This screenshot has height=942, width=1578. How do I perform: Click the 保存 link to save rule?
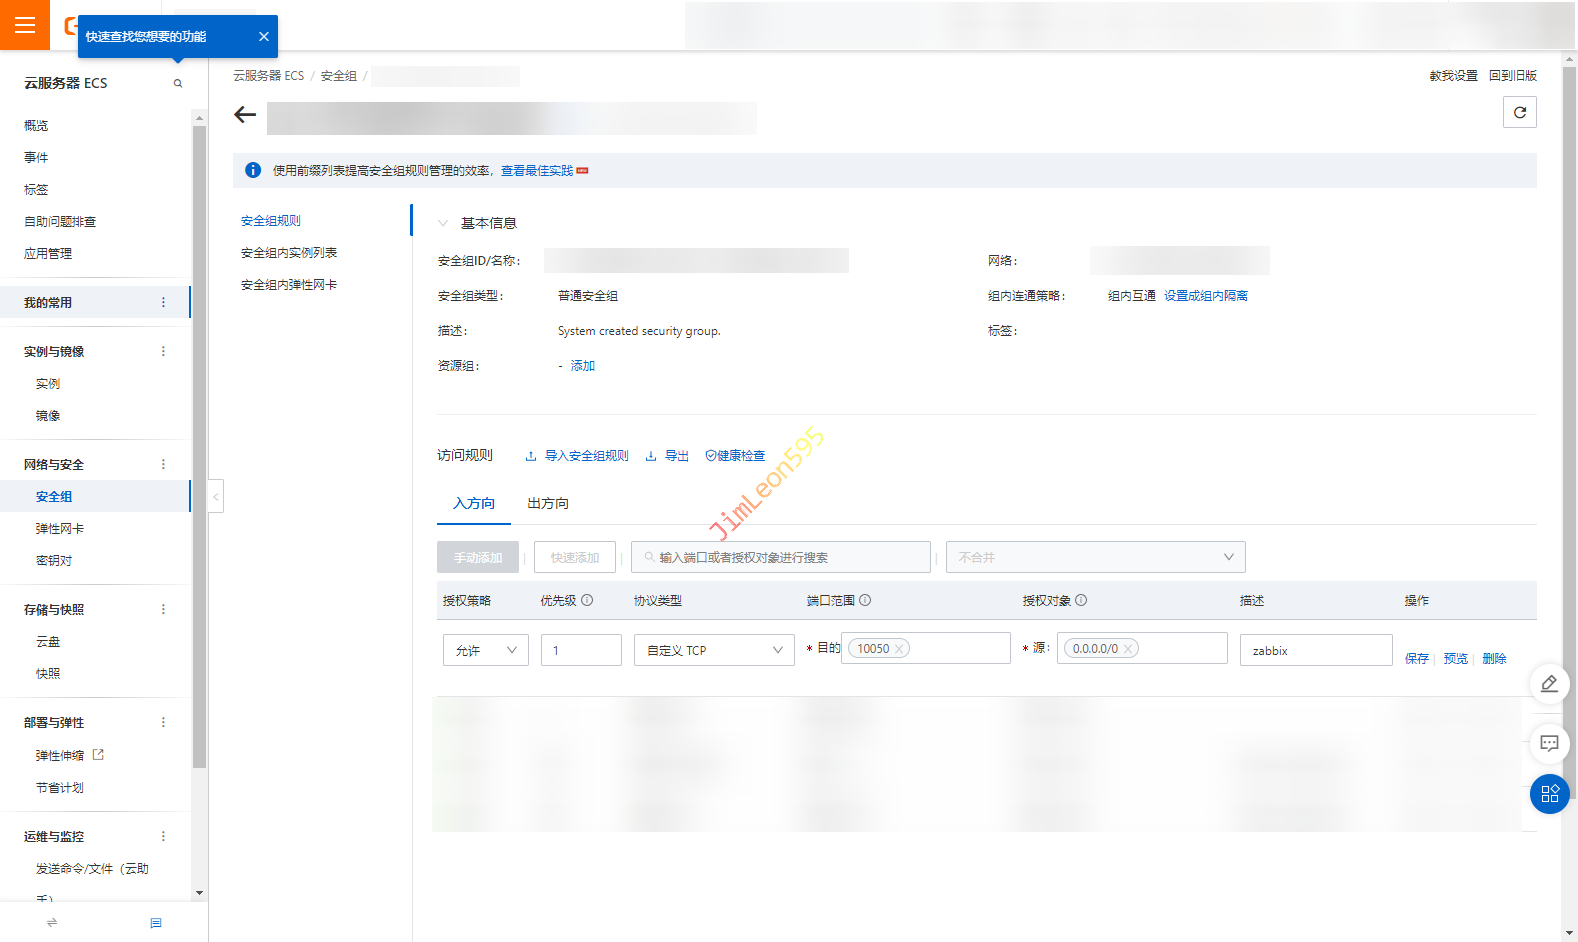click(x=1416, y=659)
